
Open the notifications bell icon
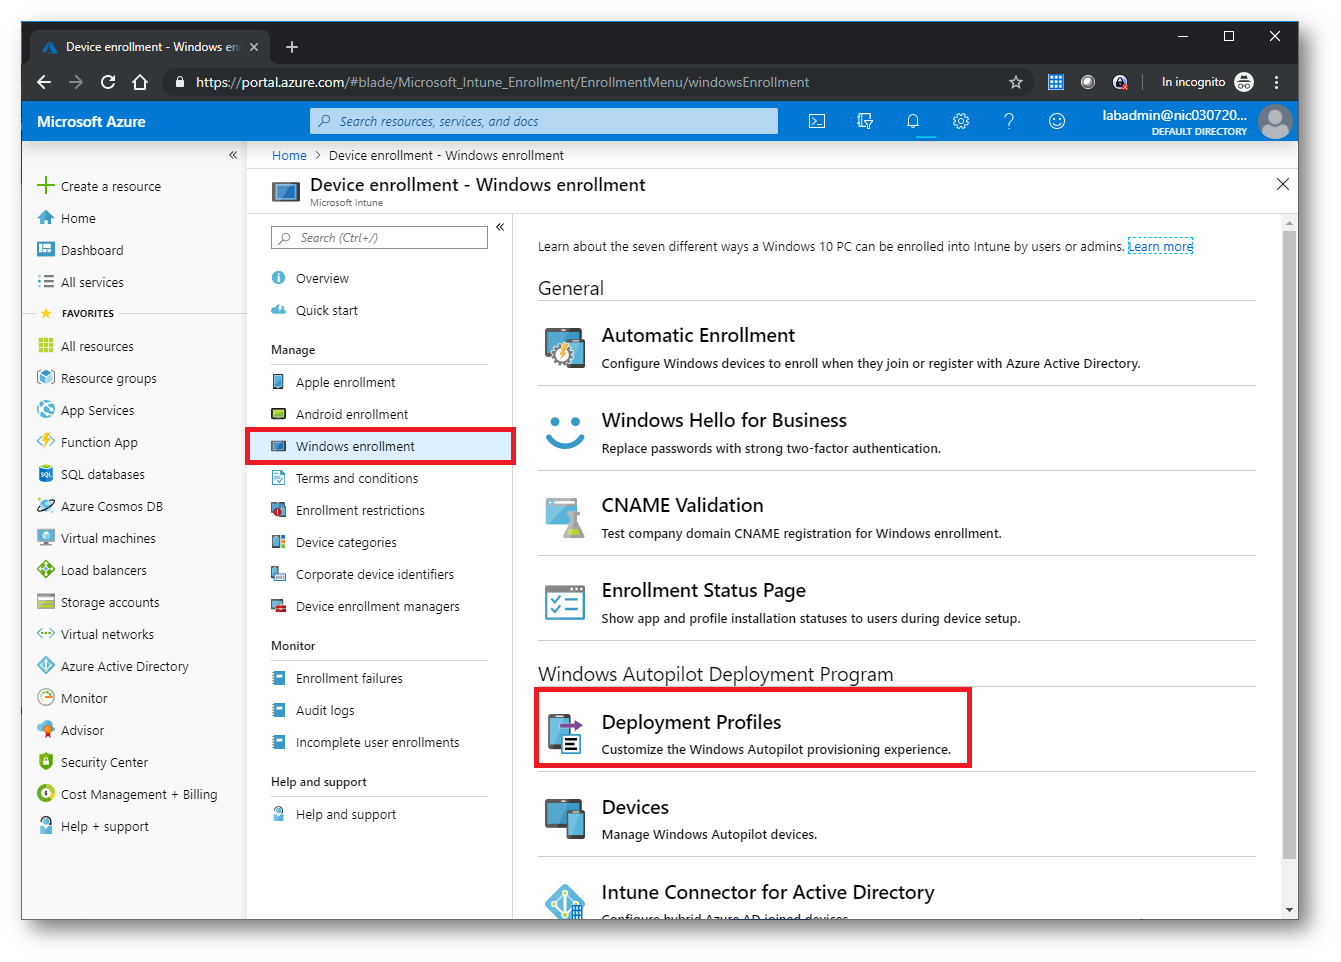pyautogui.click(x=913, y=121)
